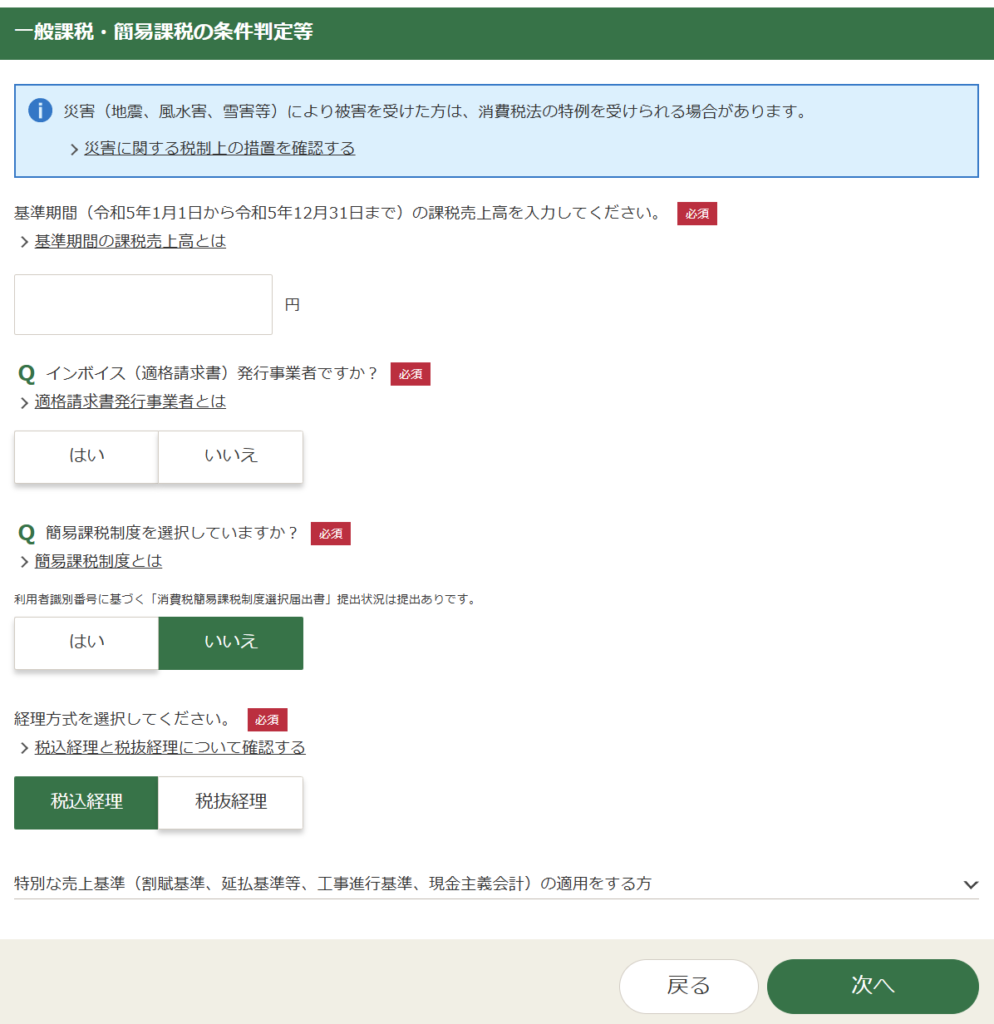The height and width of the screenshot is (1024, 994).
Task: Click the green Q icon beside the インボイス question
Action: [27, 374]
